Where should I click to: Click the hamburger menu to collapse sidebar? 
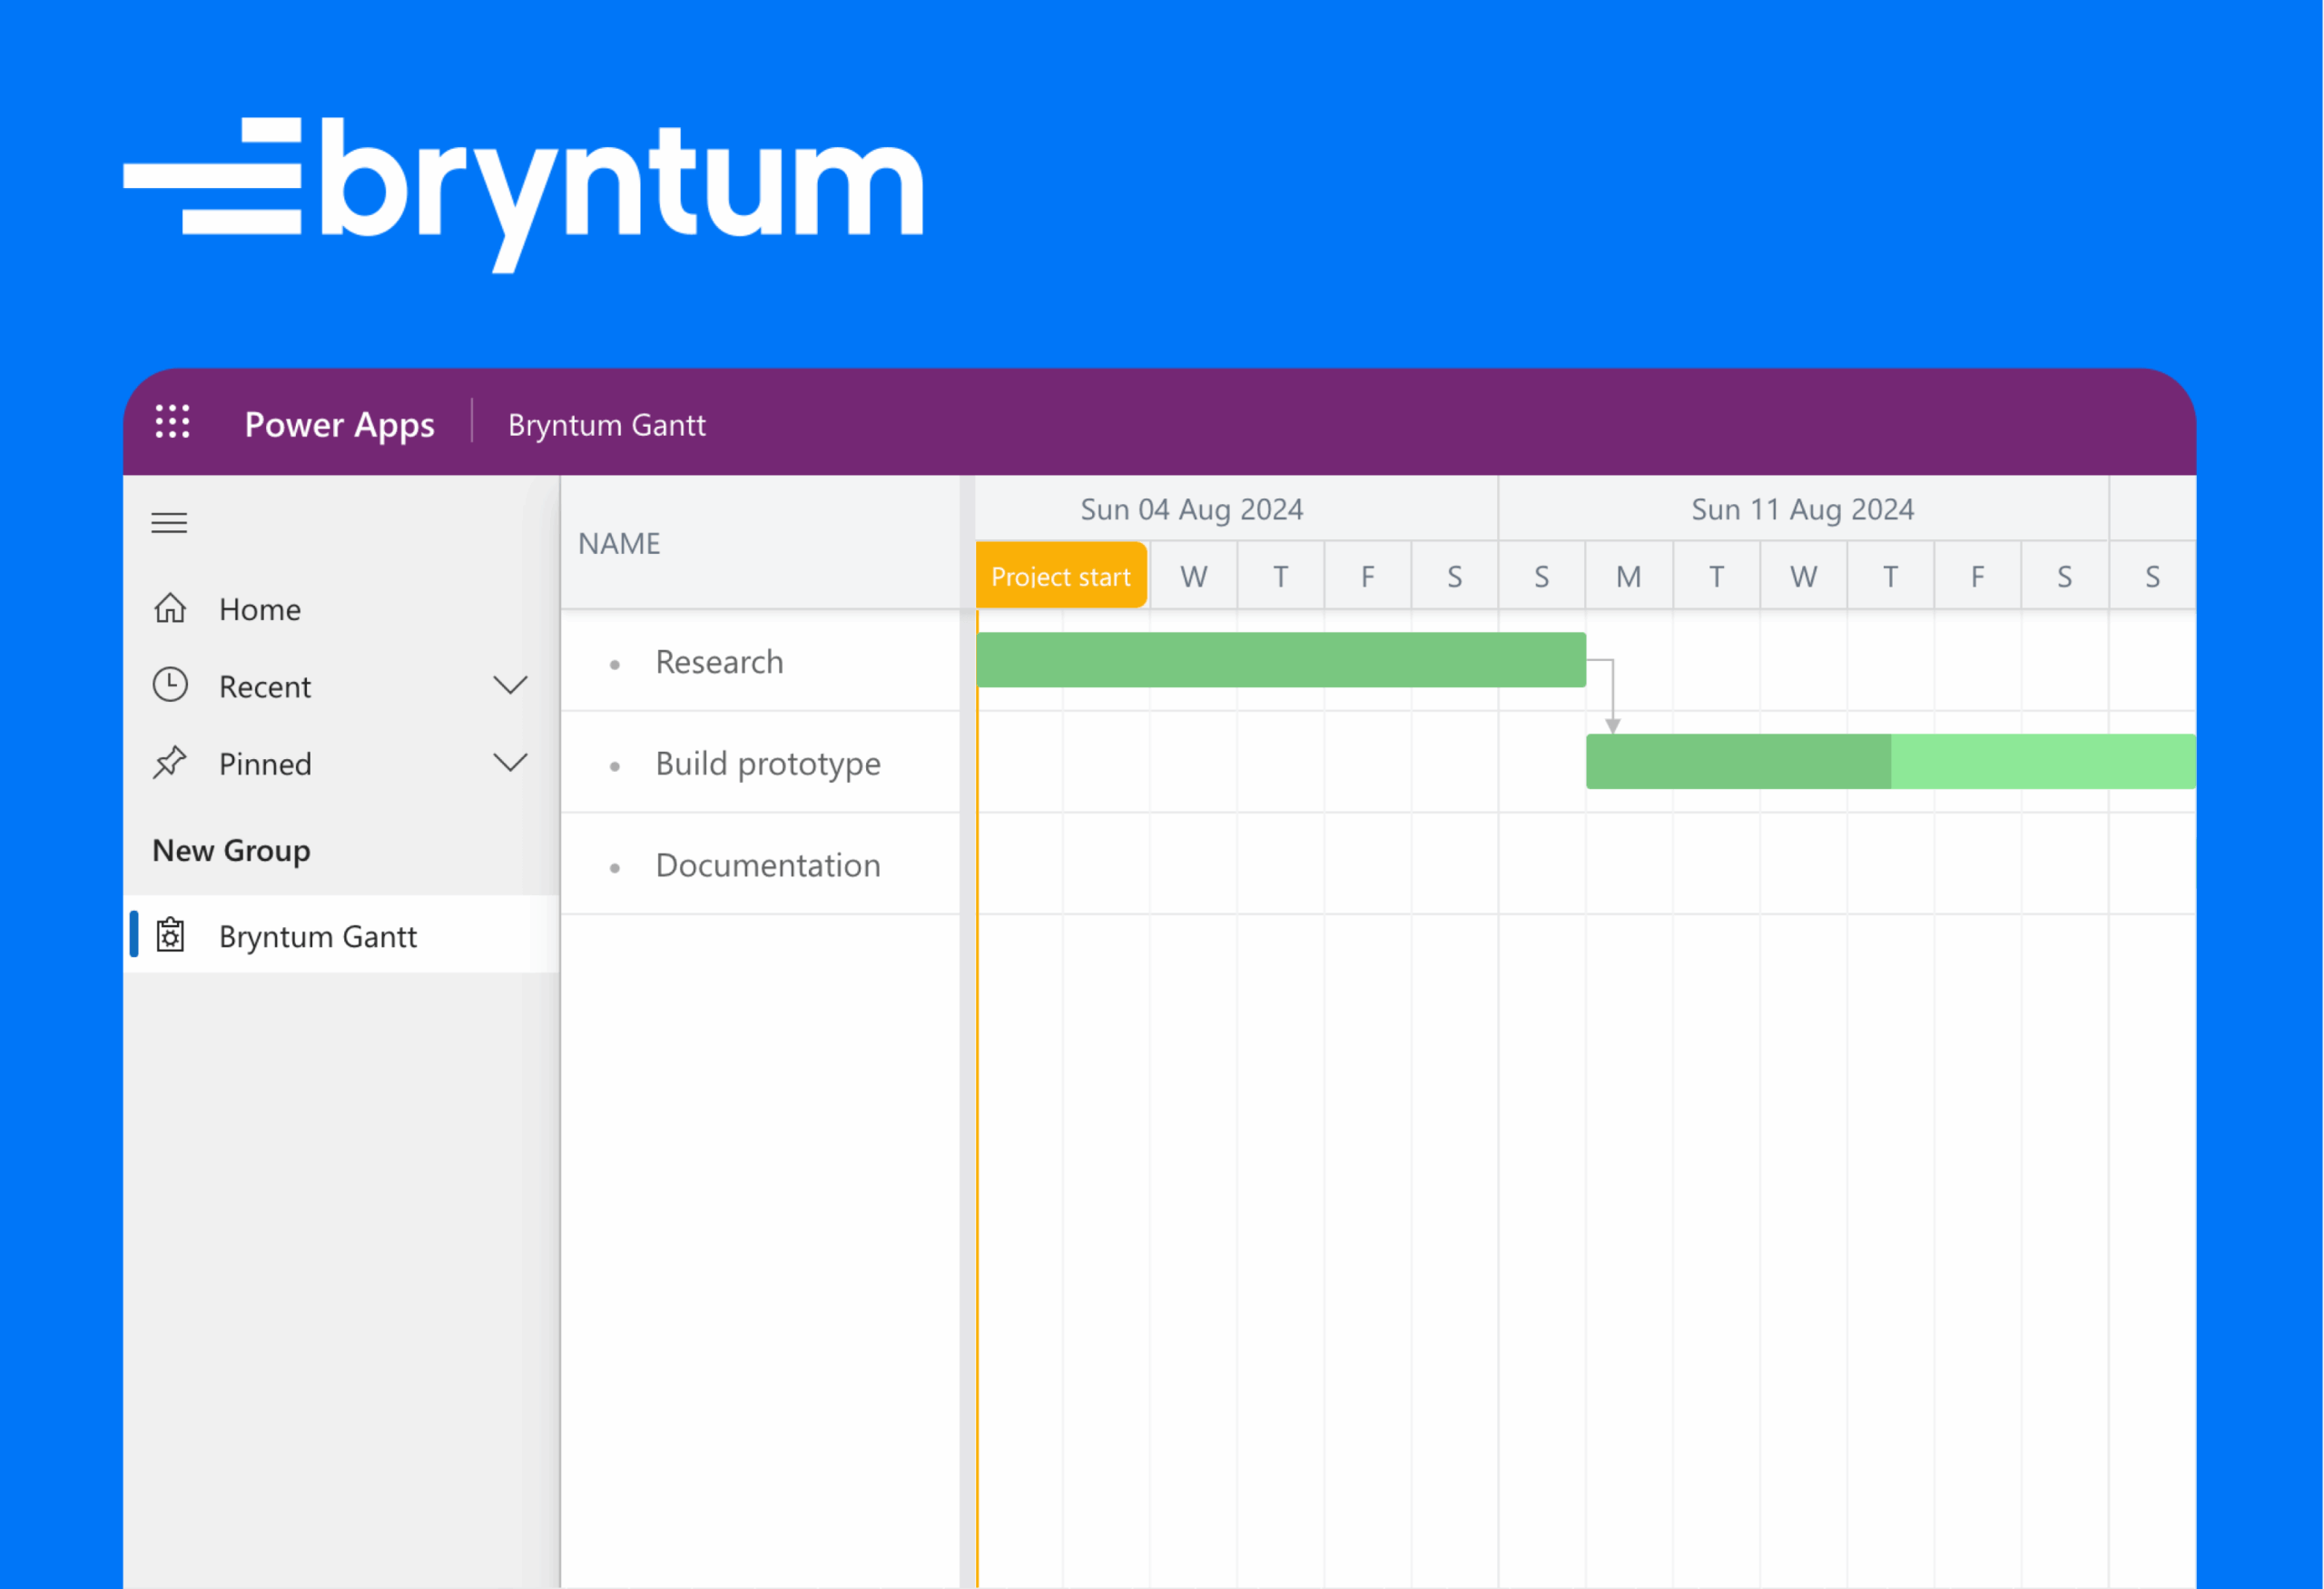[x=168, y=522]
